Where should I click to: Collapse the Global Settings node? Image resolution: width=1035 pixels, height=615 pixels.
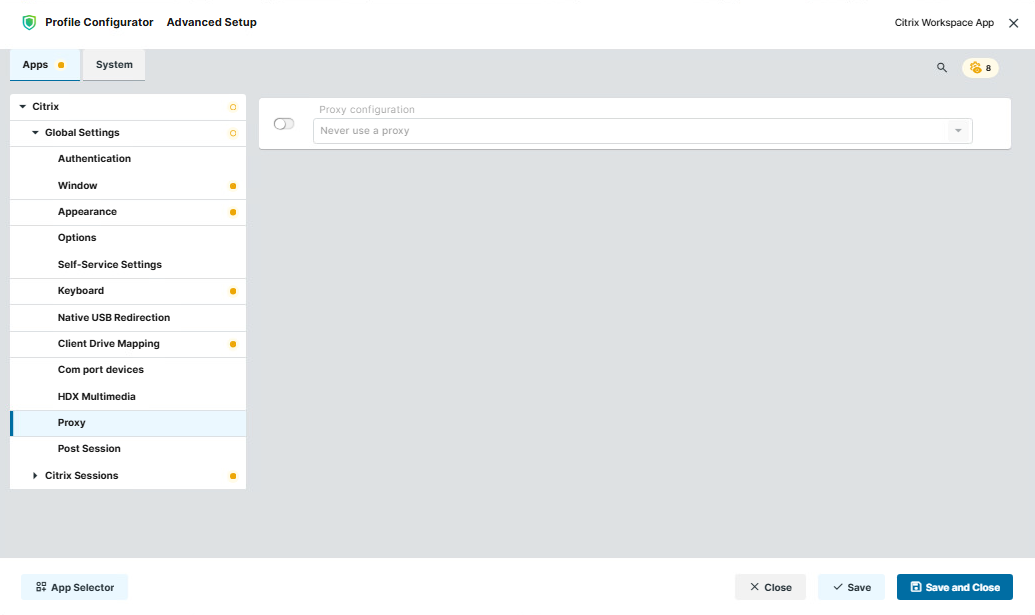click(x=35, y=133)
